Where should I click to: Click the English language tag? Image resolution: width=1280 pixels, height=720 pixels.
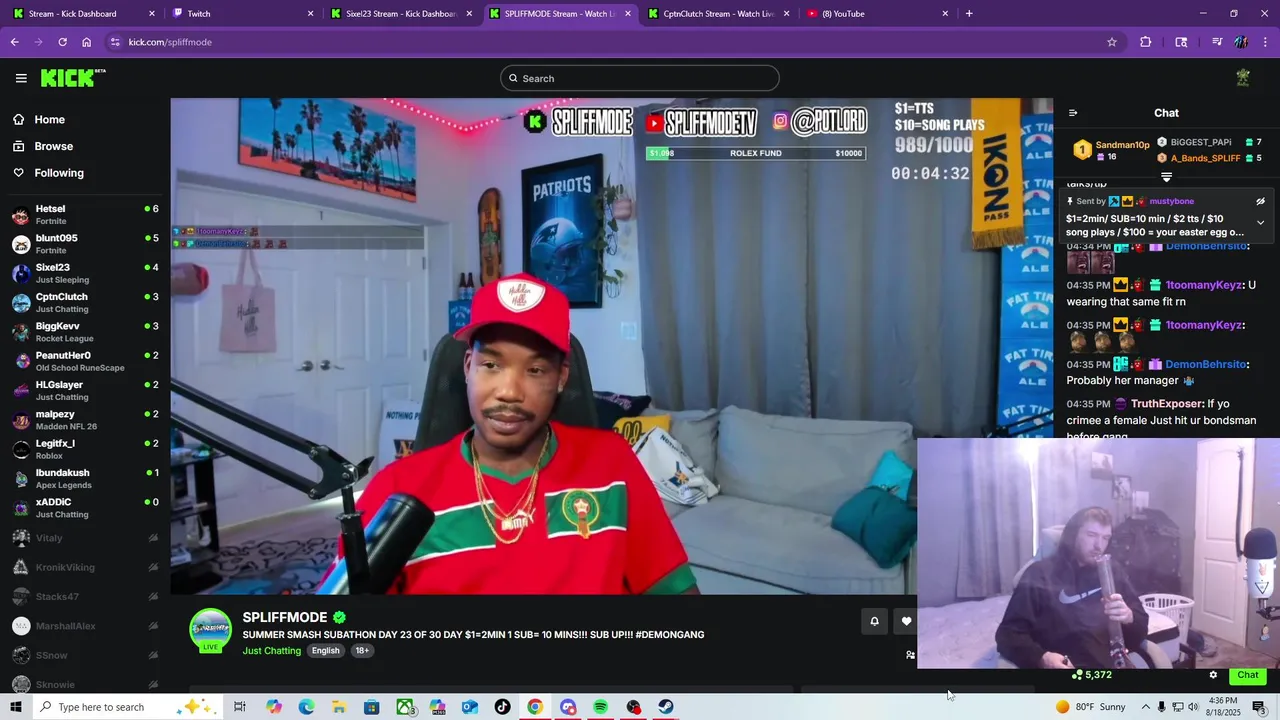coord(325,650)
